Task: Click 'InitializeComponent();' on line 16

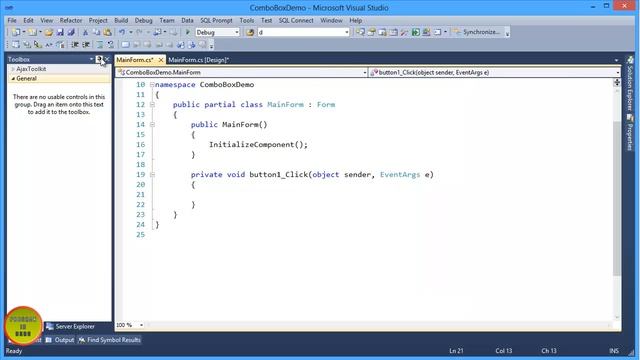Action: (x=258, y=145)
